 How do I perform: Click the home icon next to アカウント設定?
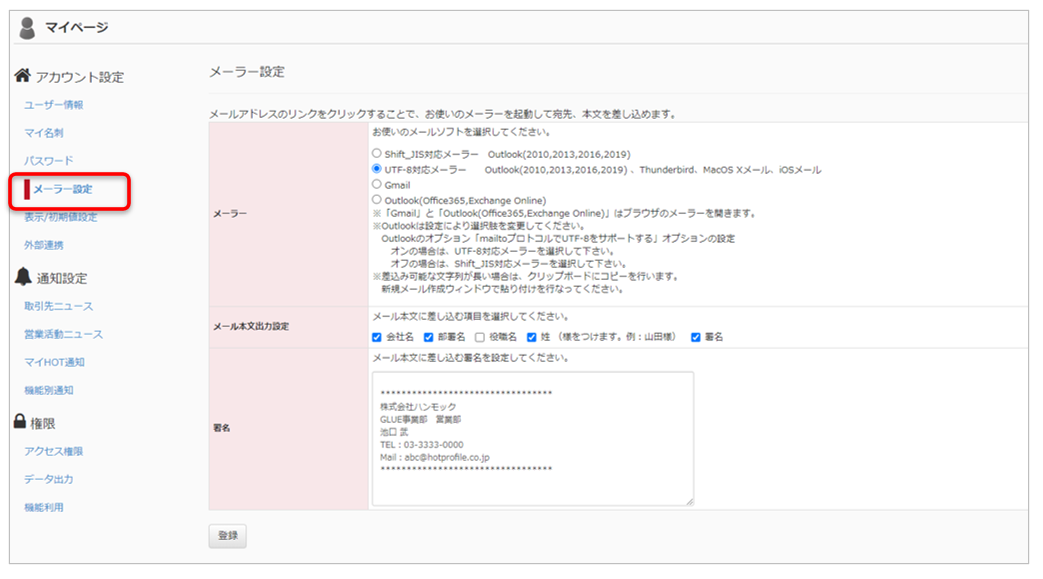23,75
